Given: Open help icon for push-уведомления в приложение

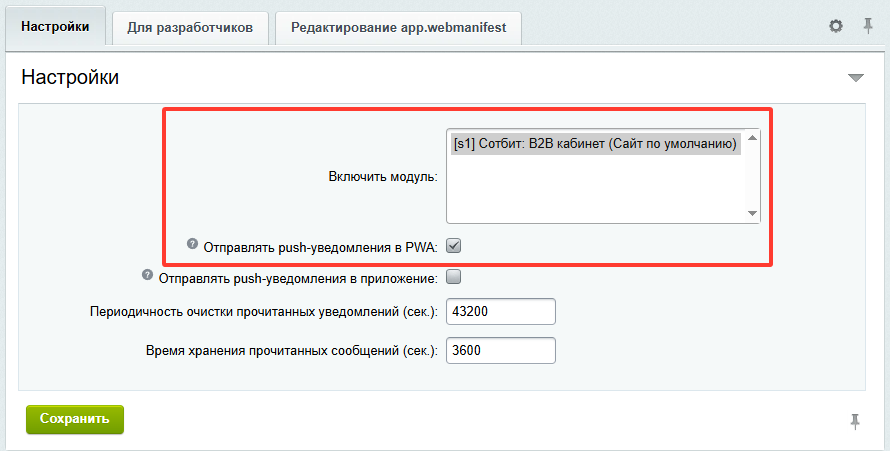Looking at the screenshot, I should (x=148, y=275).
